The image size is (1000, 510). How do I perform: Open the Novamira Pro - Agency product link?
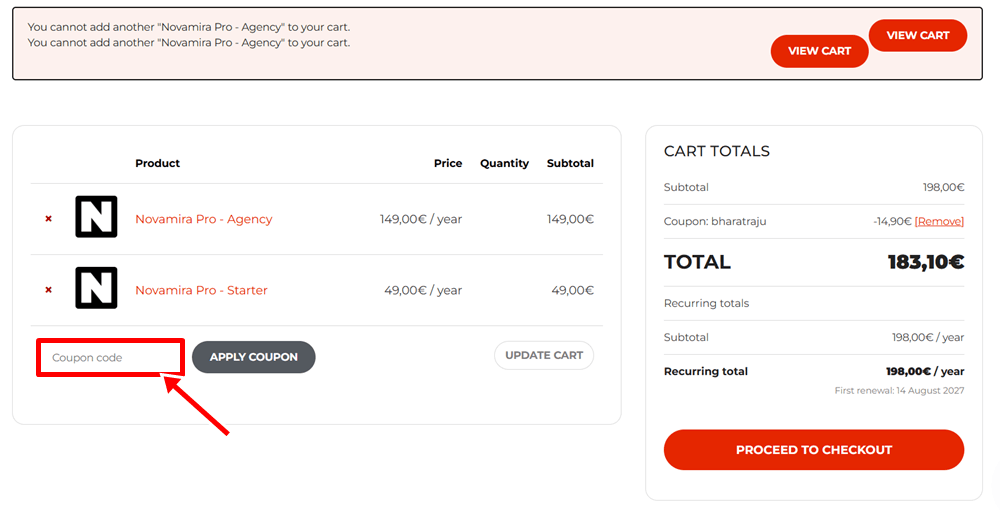pos(203,219)
